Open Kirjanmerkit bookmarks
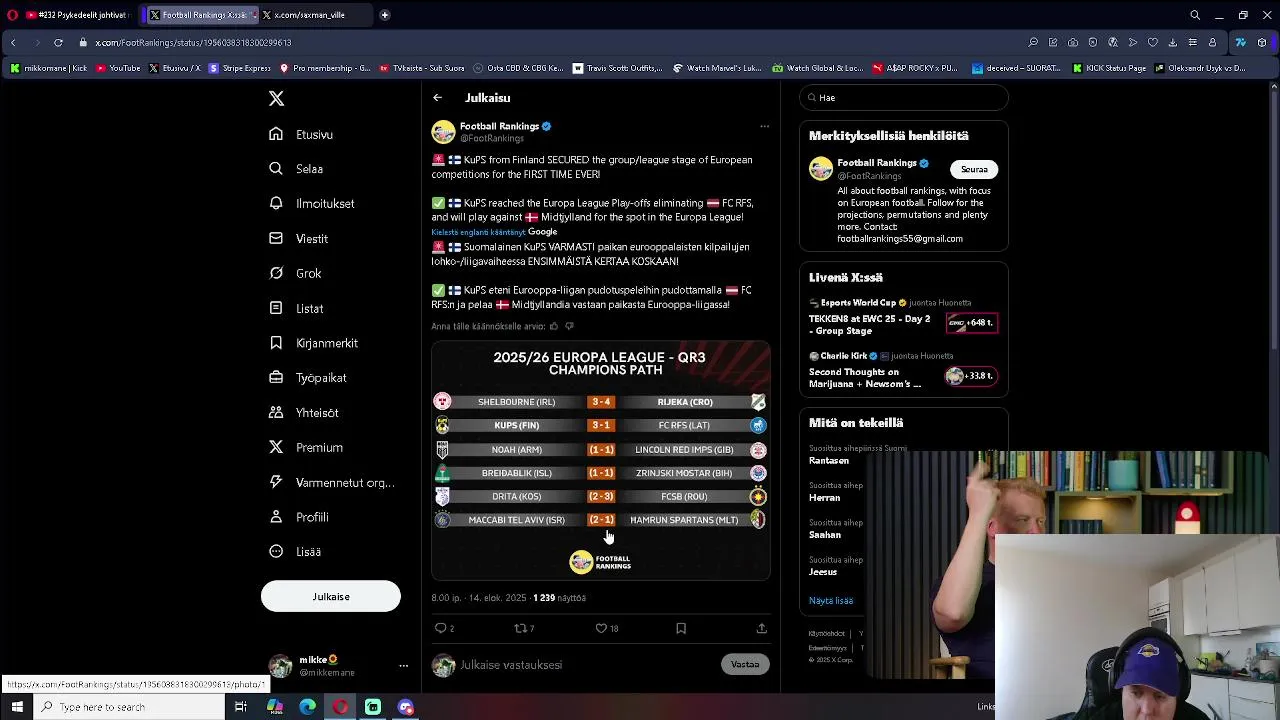 pyautogui.click(x=314, y=343)
